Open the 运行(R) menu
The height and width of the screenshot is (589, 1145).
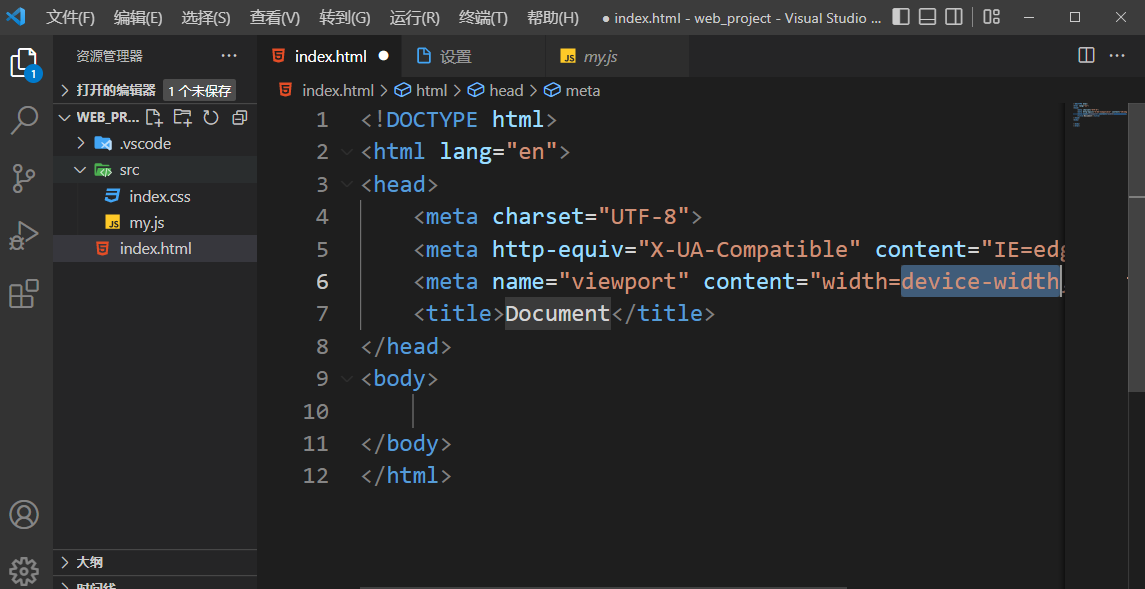415,18
